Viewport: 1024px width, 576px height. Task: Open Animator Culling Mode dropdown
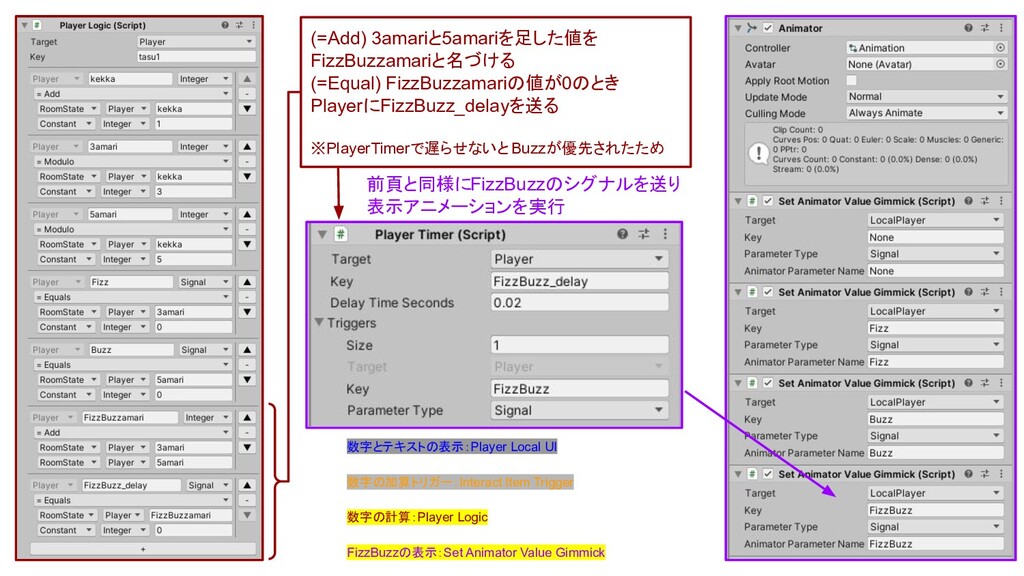tap(926, 113)
